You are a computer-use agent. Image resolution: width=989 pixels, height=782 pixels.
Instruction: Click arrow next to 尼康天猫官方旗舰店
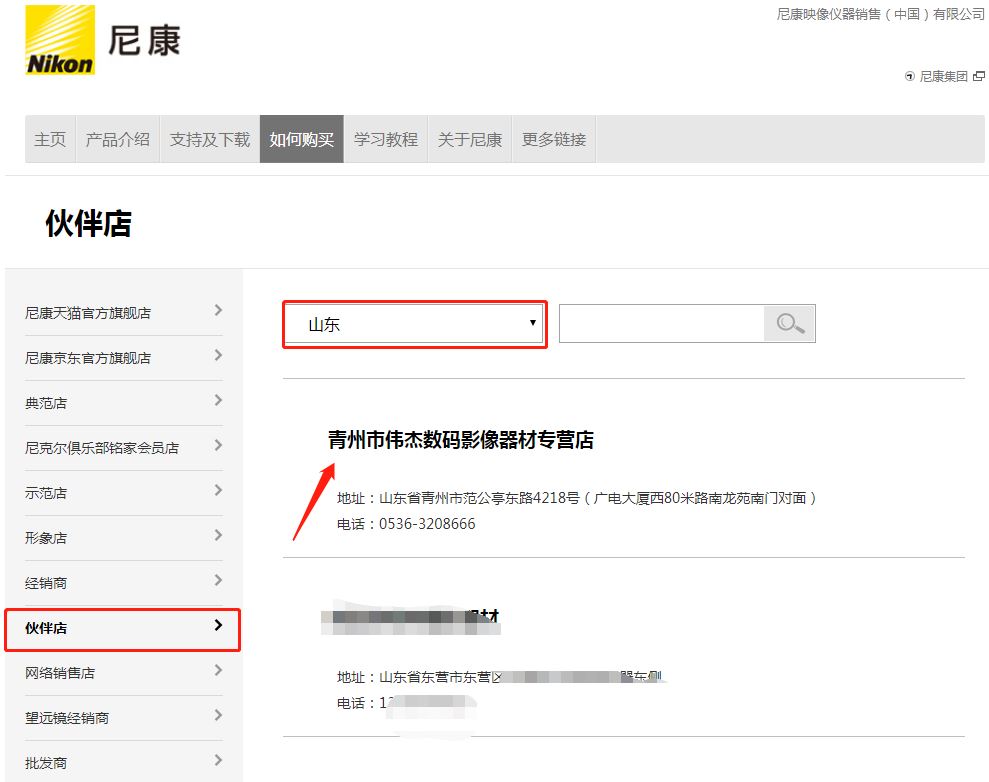tap(218, 311)
